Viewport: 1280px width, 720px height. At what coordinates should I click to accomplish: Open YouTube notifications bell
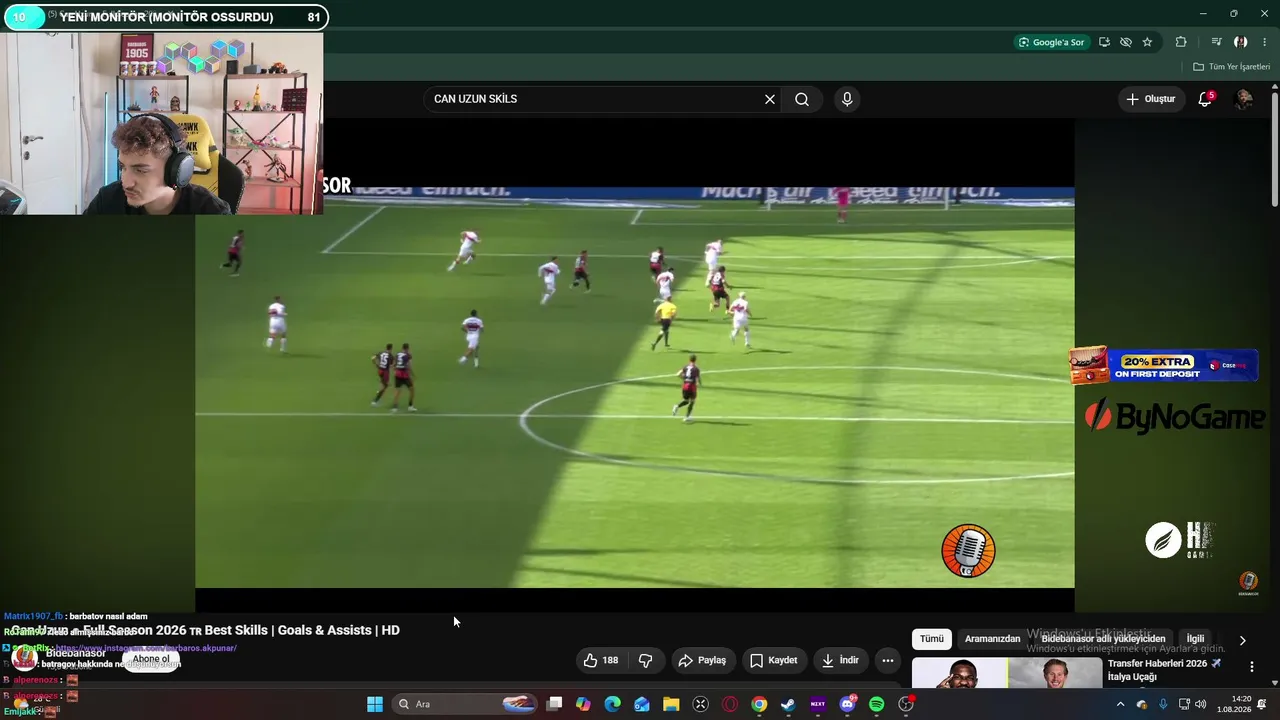pos(1205,99)
